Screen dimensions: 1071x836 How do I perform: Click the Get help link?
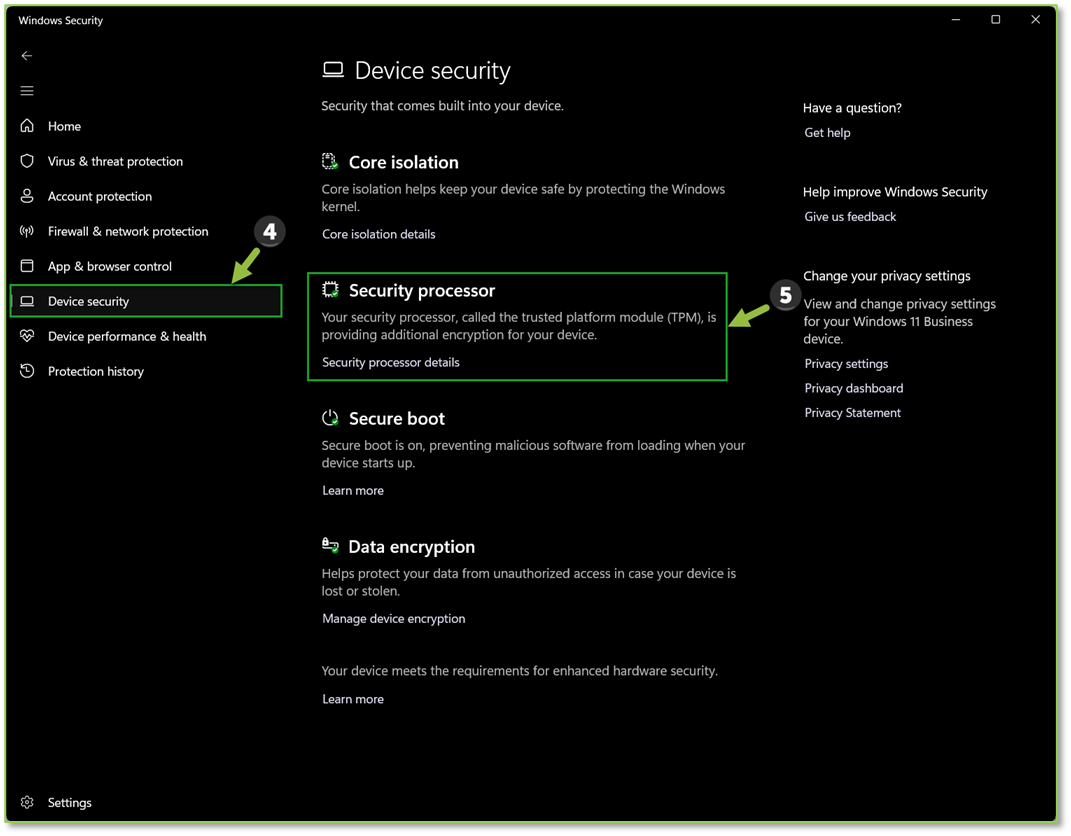827,132
